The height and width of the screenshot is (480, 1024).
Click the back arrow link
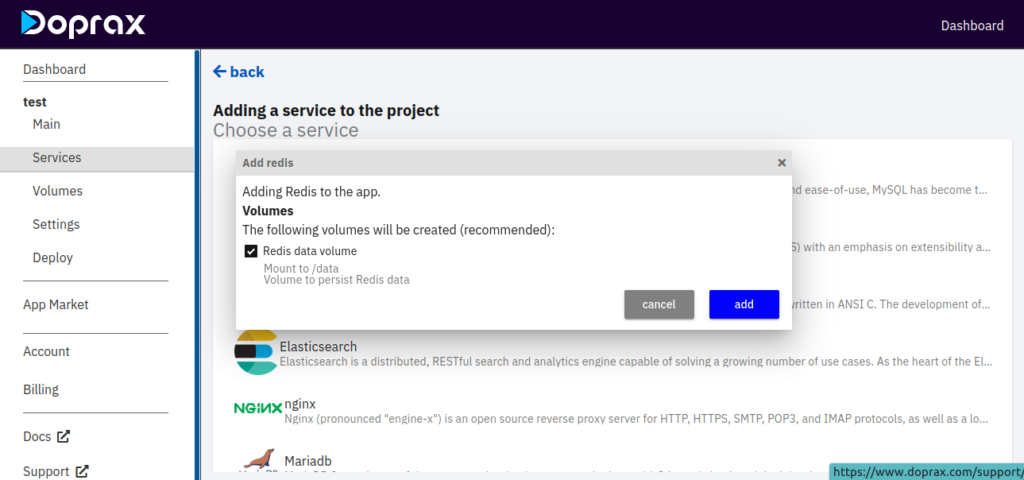(x=238, y=72)
